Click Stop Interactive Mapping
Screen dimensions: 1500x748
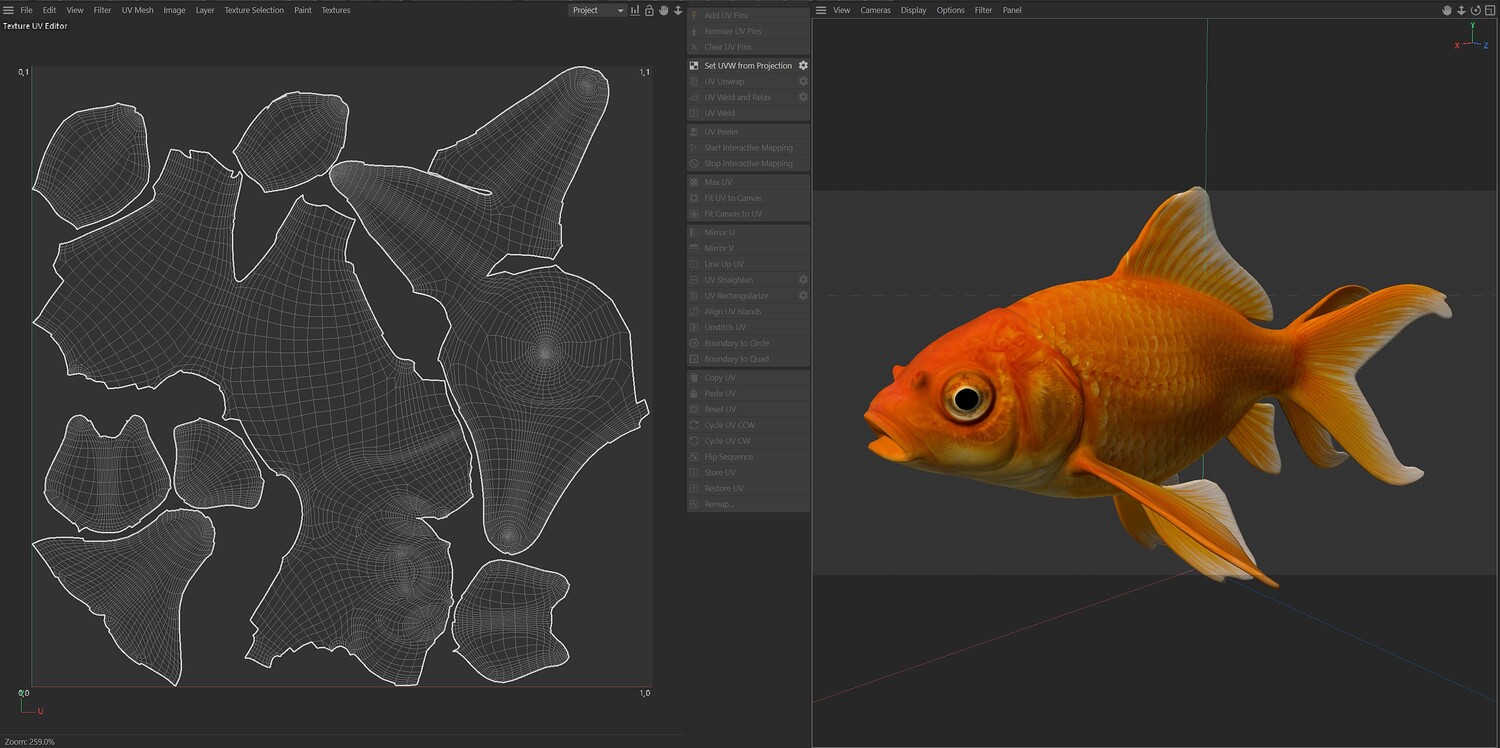click(x=748, y=163)
